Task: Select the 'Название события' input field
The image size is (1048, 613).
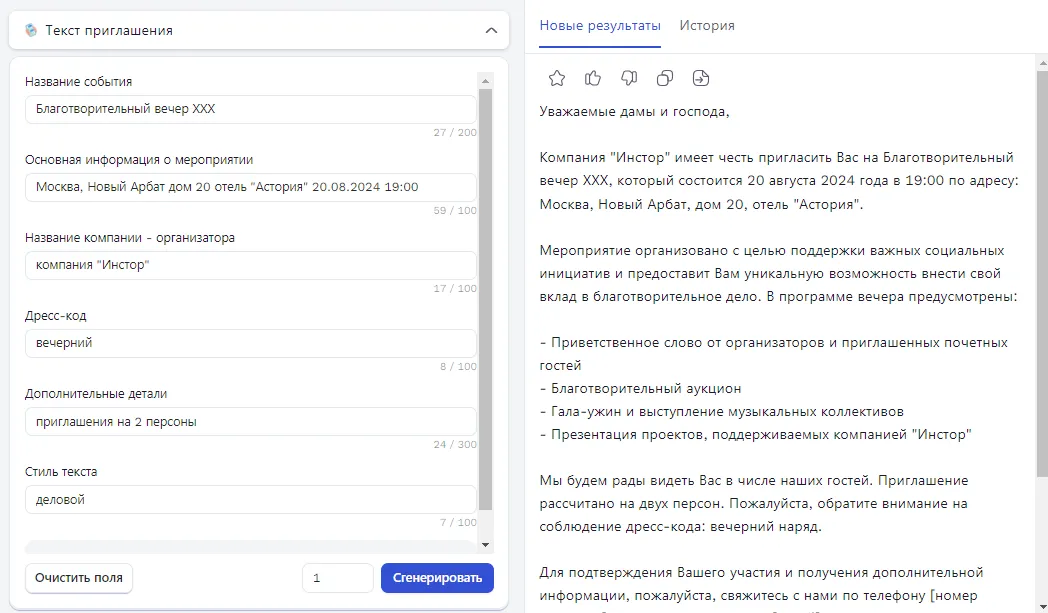Action: [x=250, y=109]
